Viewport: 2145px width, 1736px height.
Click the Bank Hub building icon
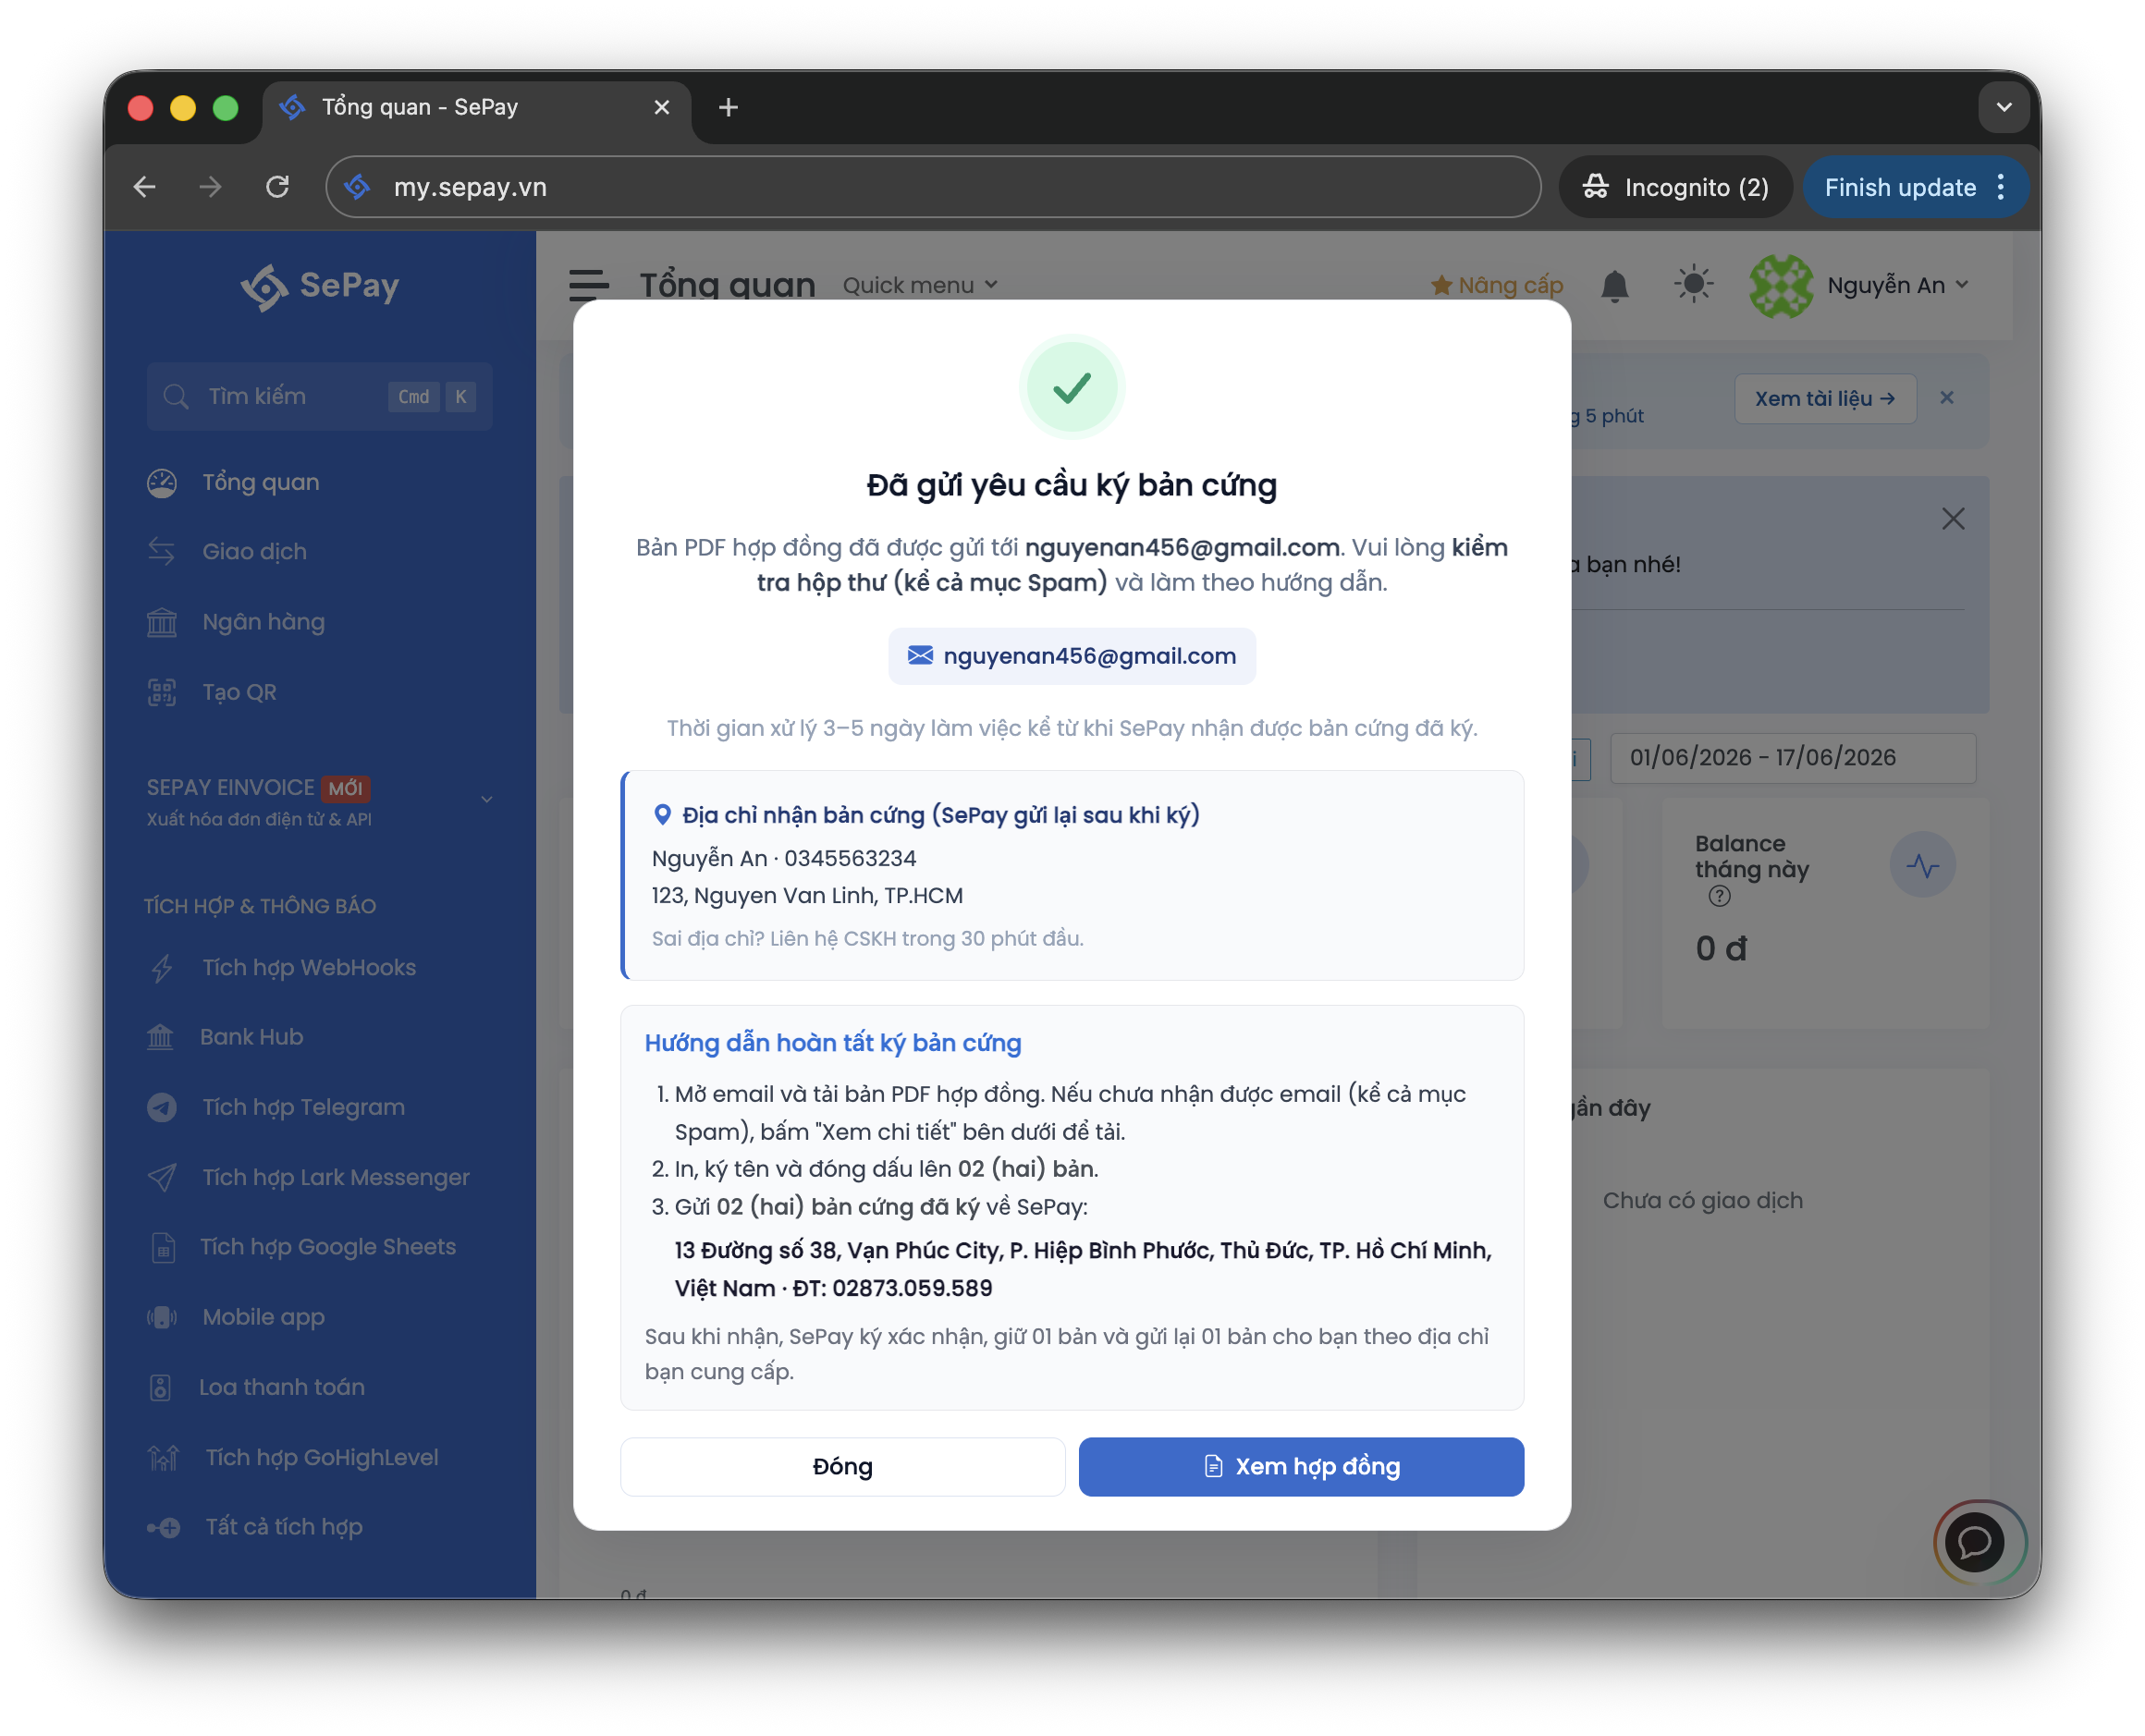click(x=160, y=1037)
